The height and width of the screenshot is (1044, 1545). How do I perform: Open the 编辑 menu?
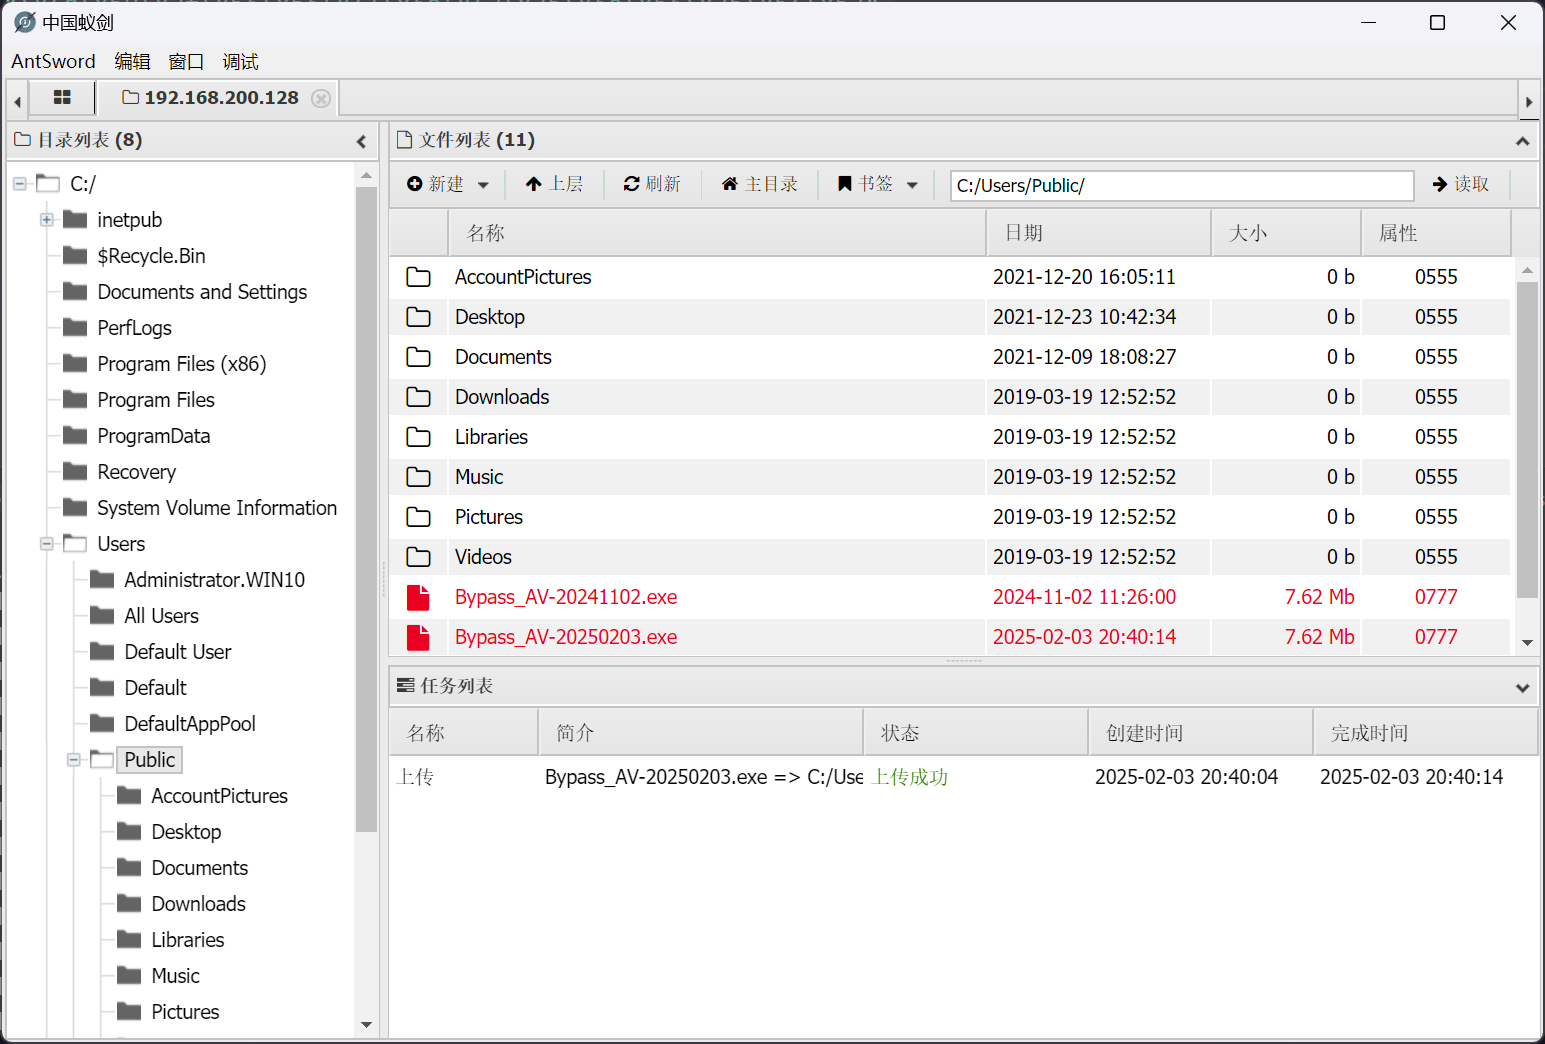click(132, 61)
